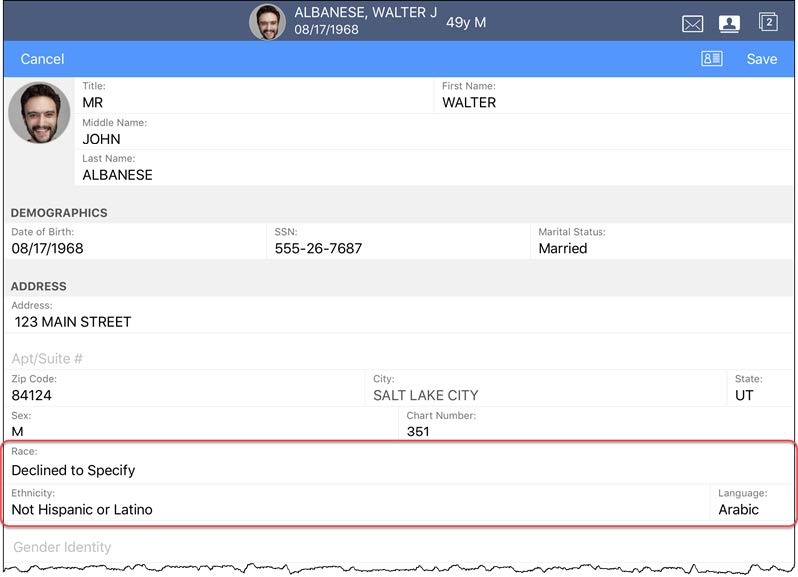The image size is (798, 577).
Task: Edit the Title field showing MR
Action: pos(254,95)
